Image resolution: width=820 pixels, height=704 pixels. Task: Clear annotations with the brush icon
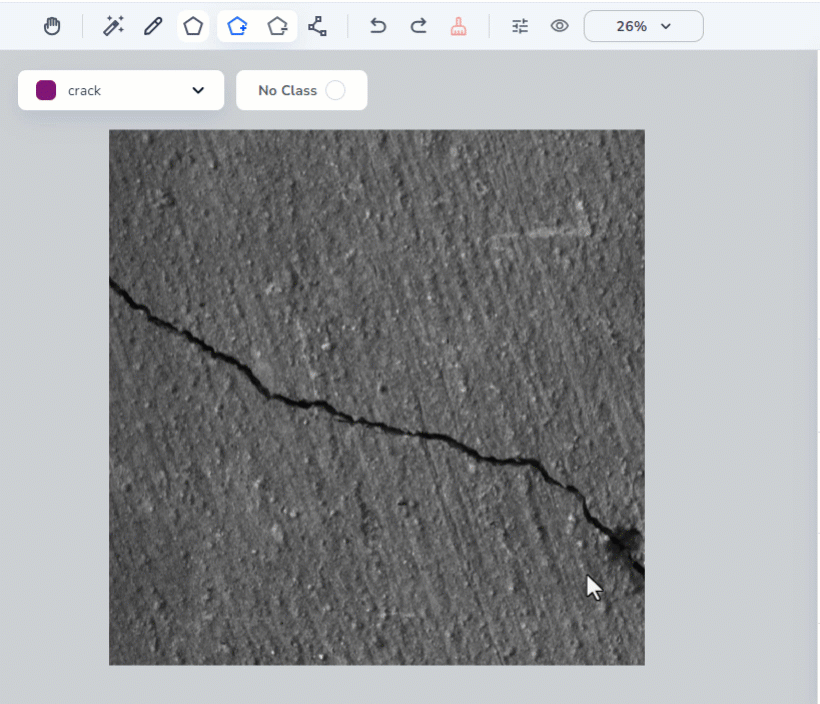click(459, 26)
